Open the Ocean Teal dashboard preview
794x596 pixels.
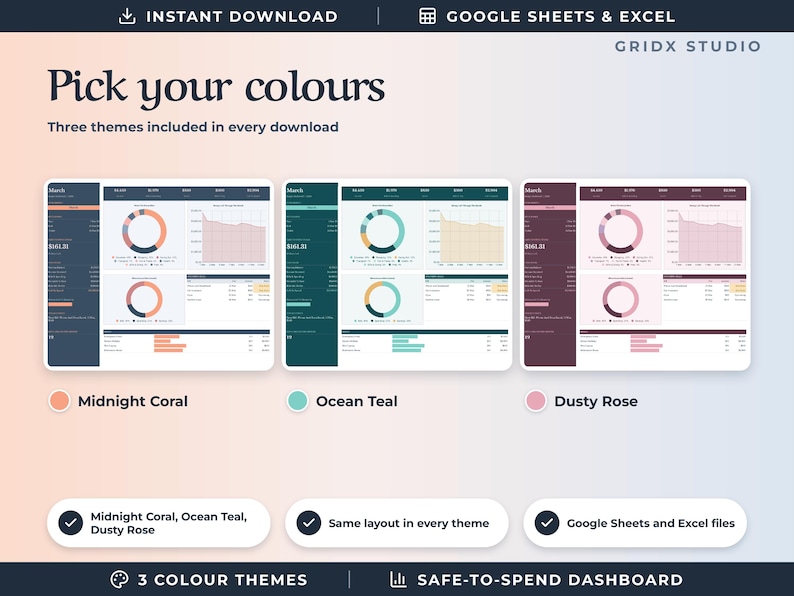pyautogui.click(x=397, y=274)
